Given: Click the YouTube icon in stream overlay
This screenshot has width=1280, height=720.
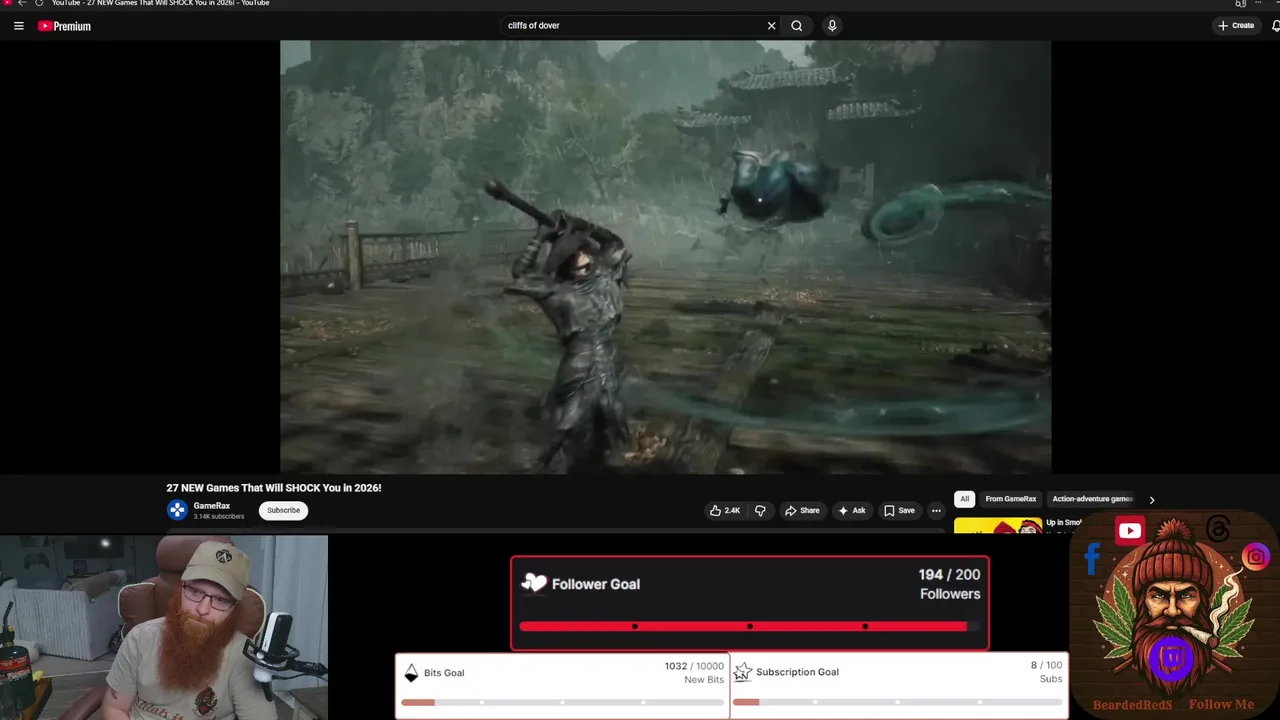Looking at the screenshot, I should point(1130,531).
